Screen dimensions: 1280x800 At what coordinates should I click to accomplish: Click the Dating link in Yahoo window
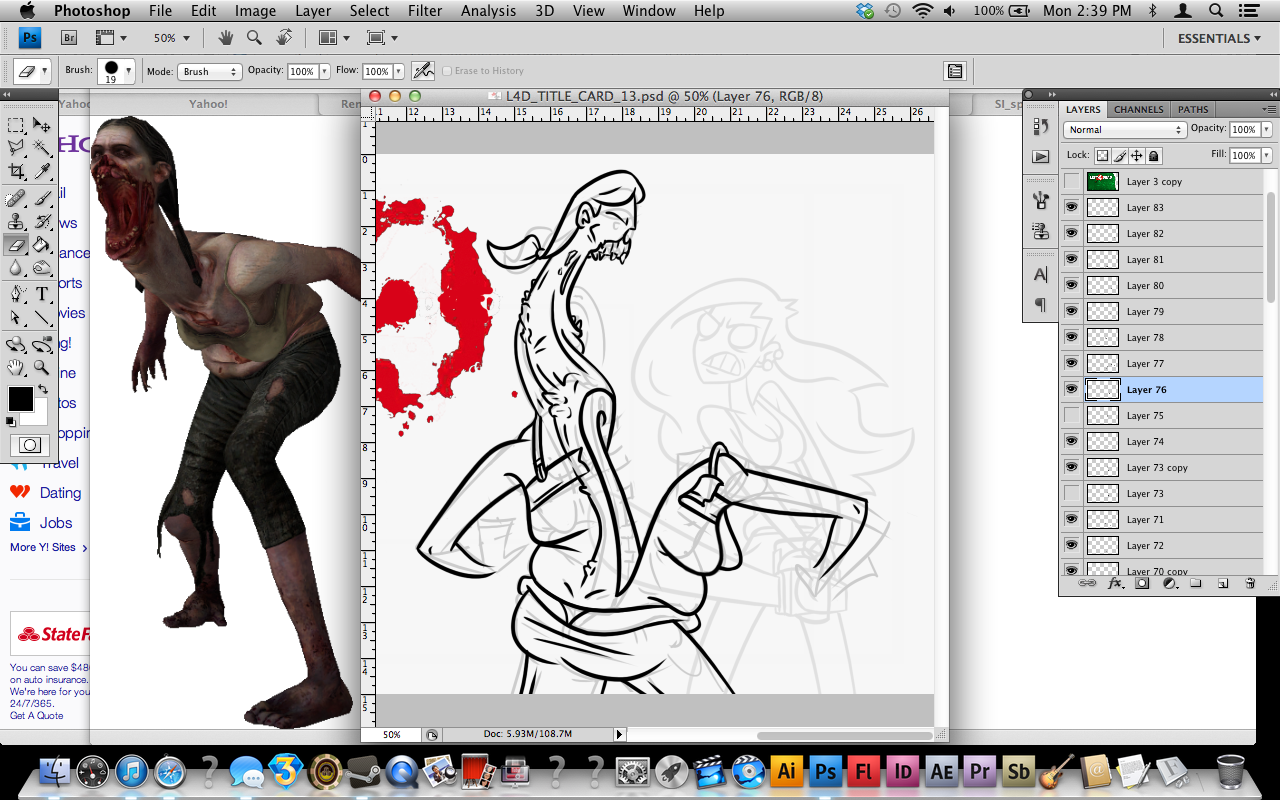[60, 493]
